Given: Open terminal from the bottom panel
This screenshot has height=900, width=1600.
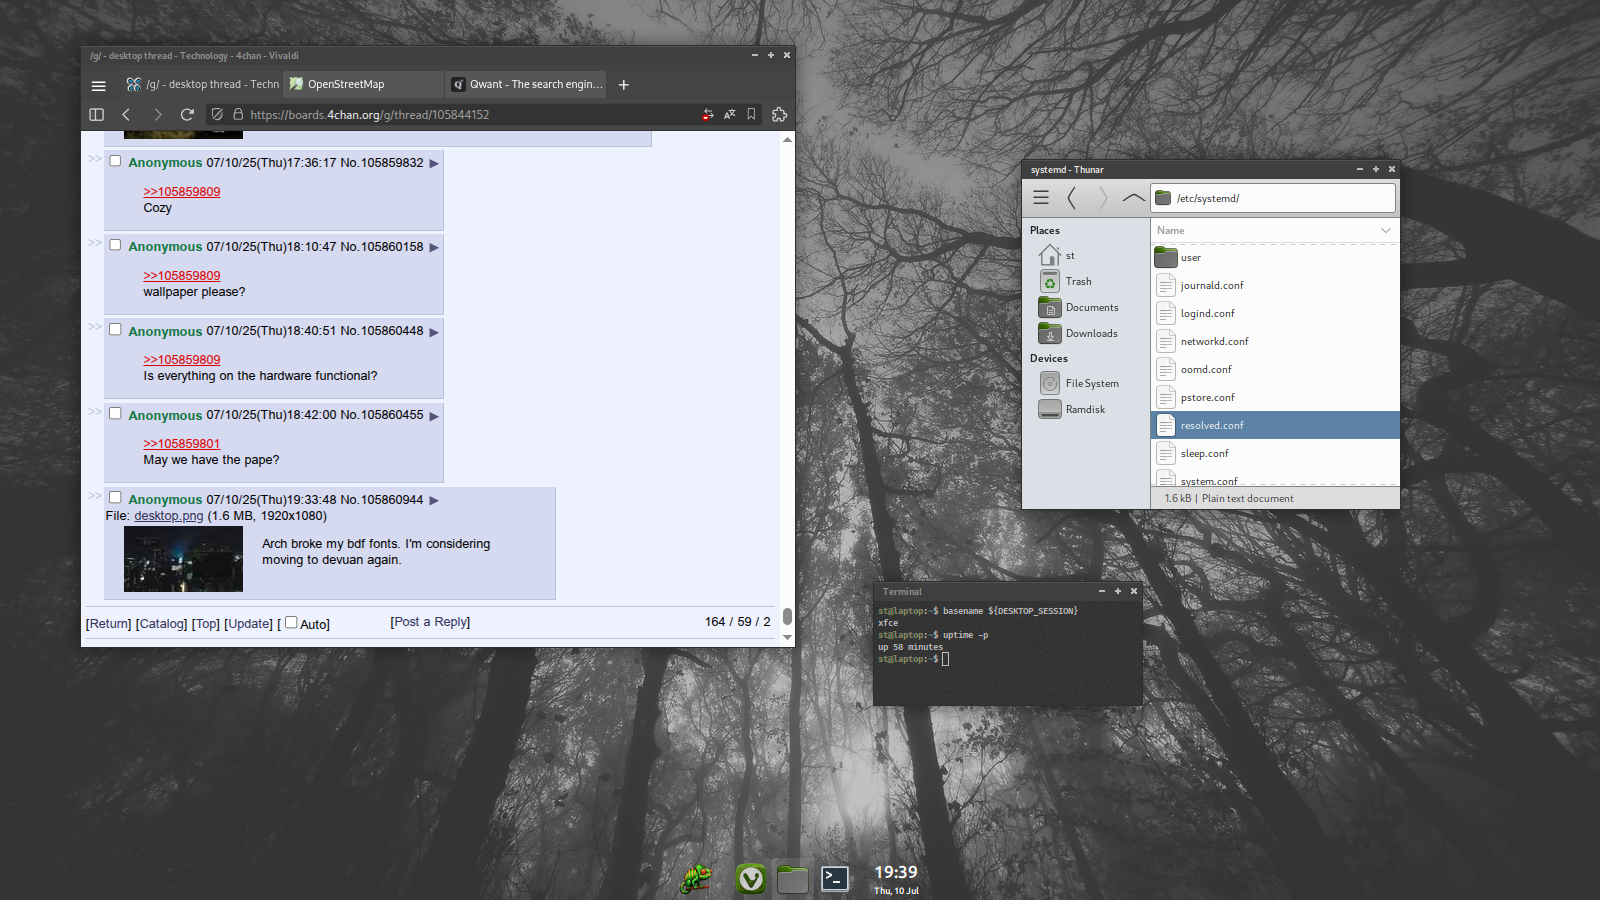Looking at the screenshot, I should pyautogui.click(x=835, y=879).
